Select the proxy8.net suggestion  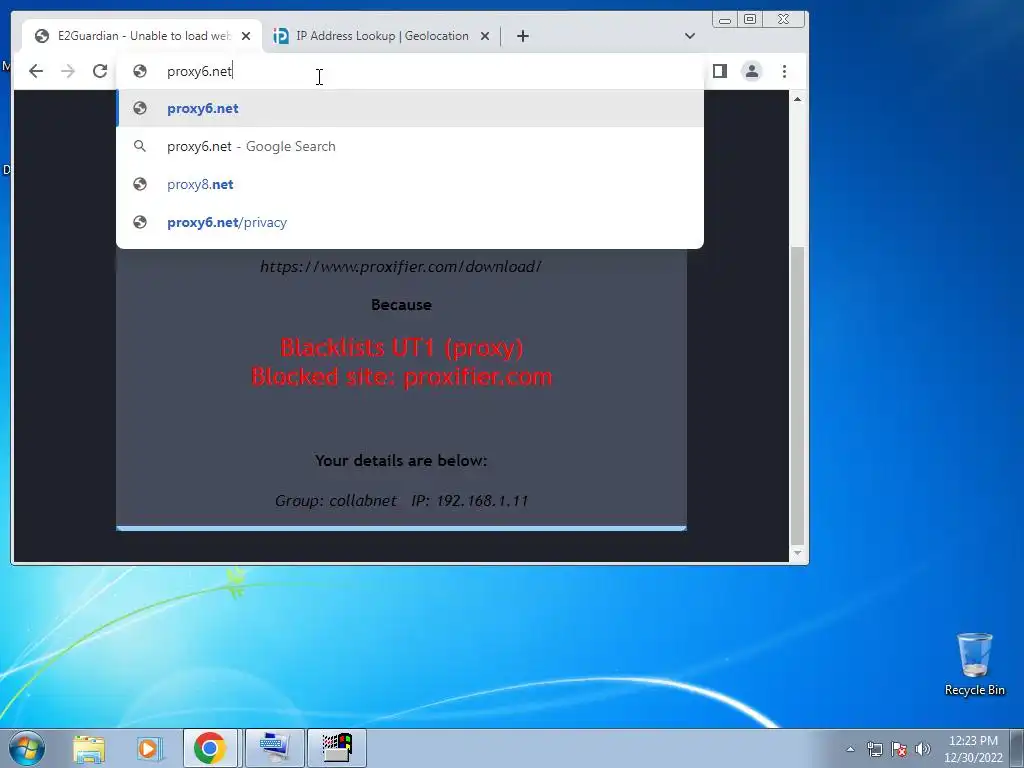tap(409, 184)
